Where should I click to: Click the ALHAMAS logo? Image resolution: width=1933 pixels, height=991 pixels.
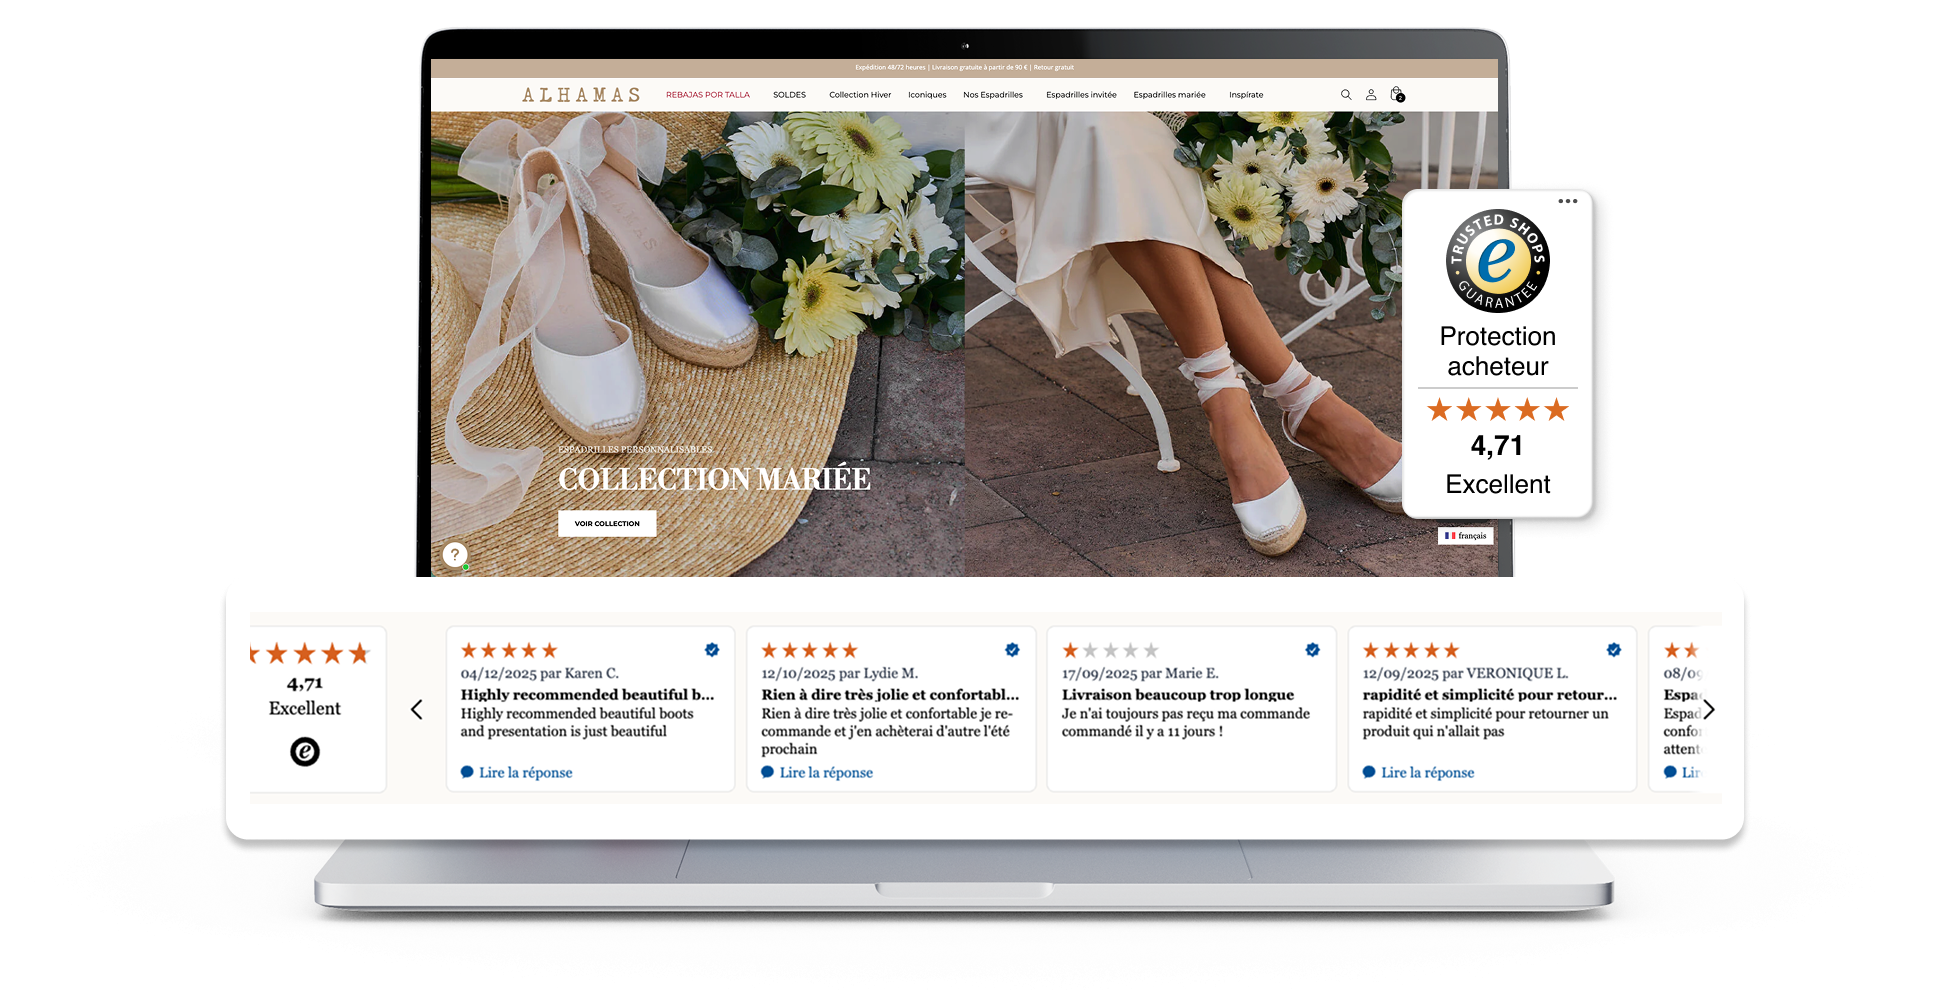click(x=581, y=95)
